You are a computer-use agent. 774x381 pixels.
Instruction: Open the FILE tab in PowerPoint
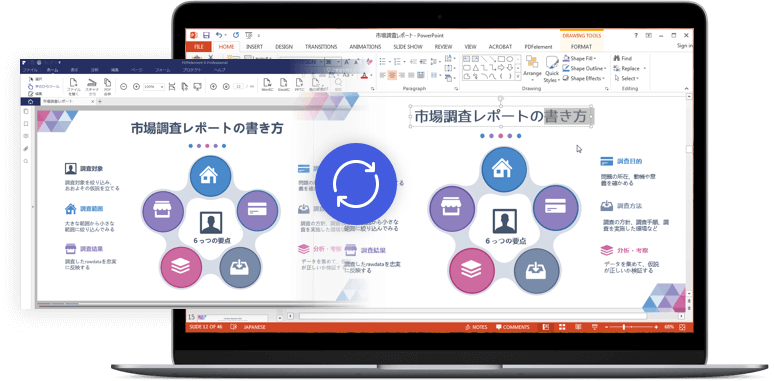point(199,47)
